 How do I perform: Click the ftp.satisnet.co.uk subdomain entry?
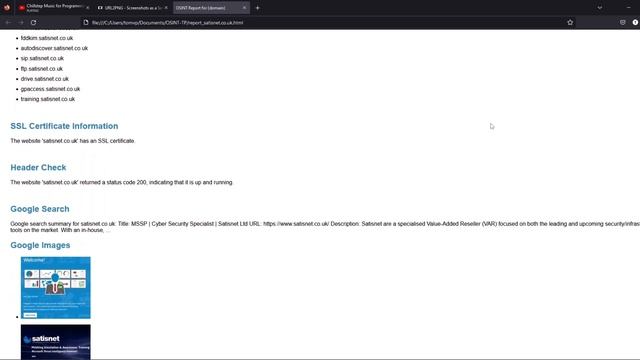(x=42, y=69)
